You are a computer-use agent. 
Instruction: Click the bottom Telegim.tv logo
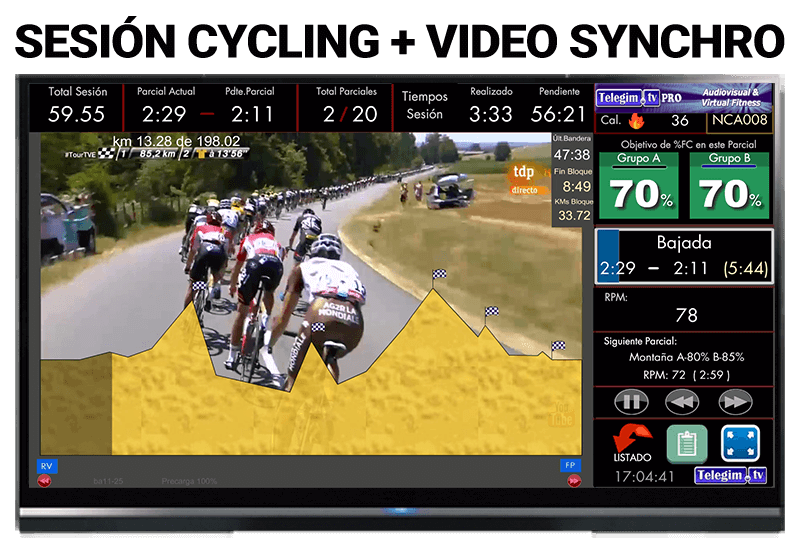pyautogui.click(x=730, y=476)
